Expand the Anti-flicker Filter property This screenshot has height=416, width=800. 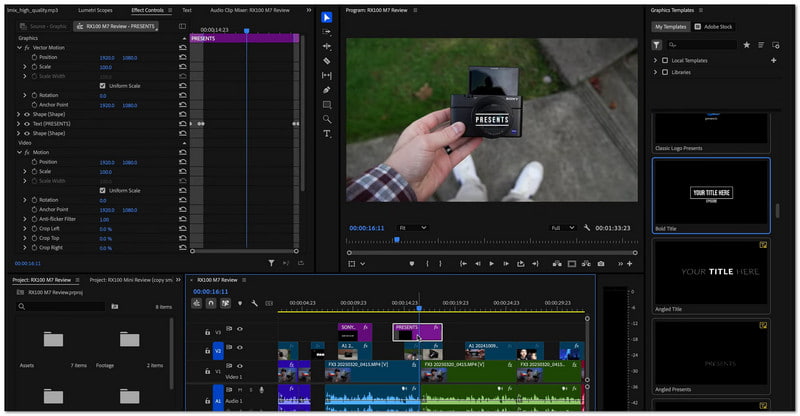24,219
